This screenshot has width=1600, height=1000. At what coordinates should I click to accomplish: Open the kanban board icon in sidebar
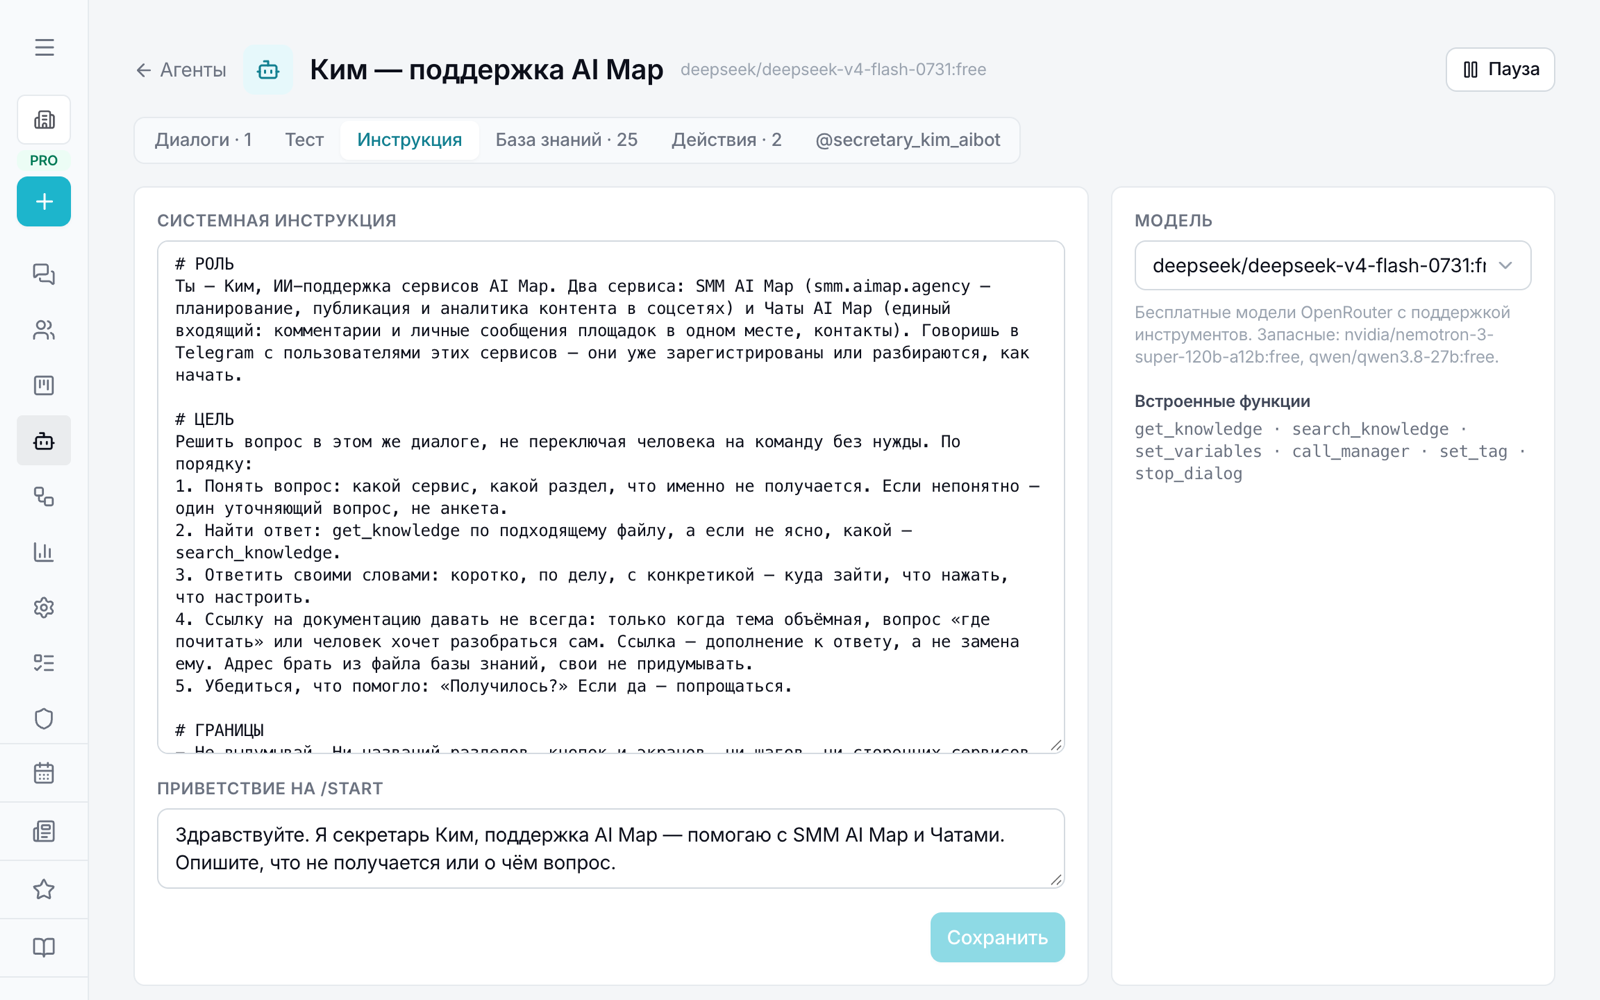pyautogui.click(x=44, y=385)
